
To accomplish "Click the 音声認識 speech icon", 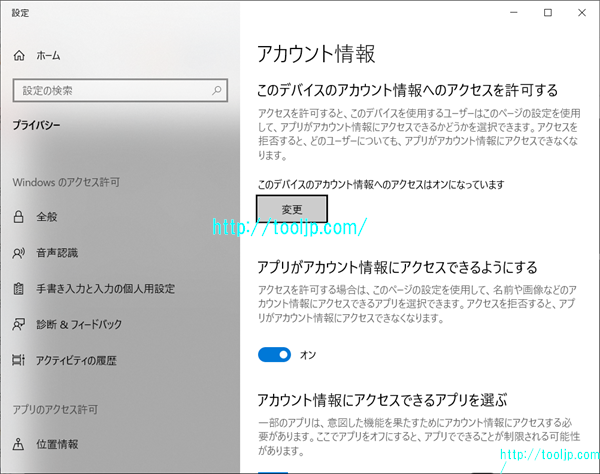I will (x=19, y=253).
